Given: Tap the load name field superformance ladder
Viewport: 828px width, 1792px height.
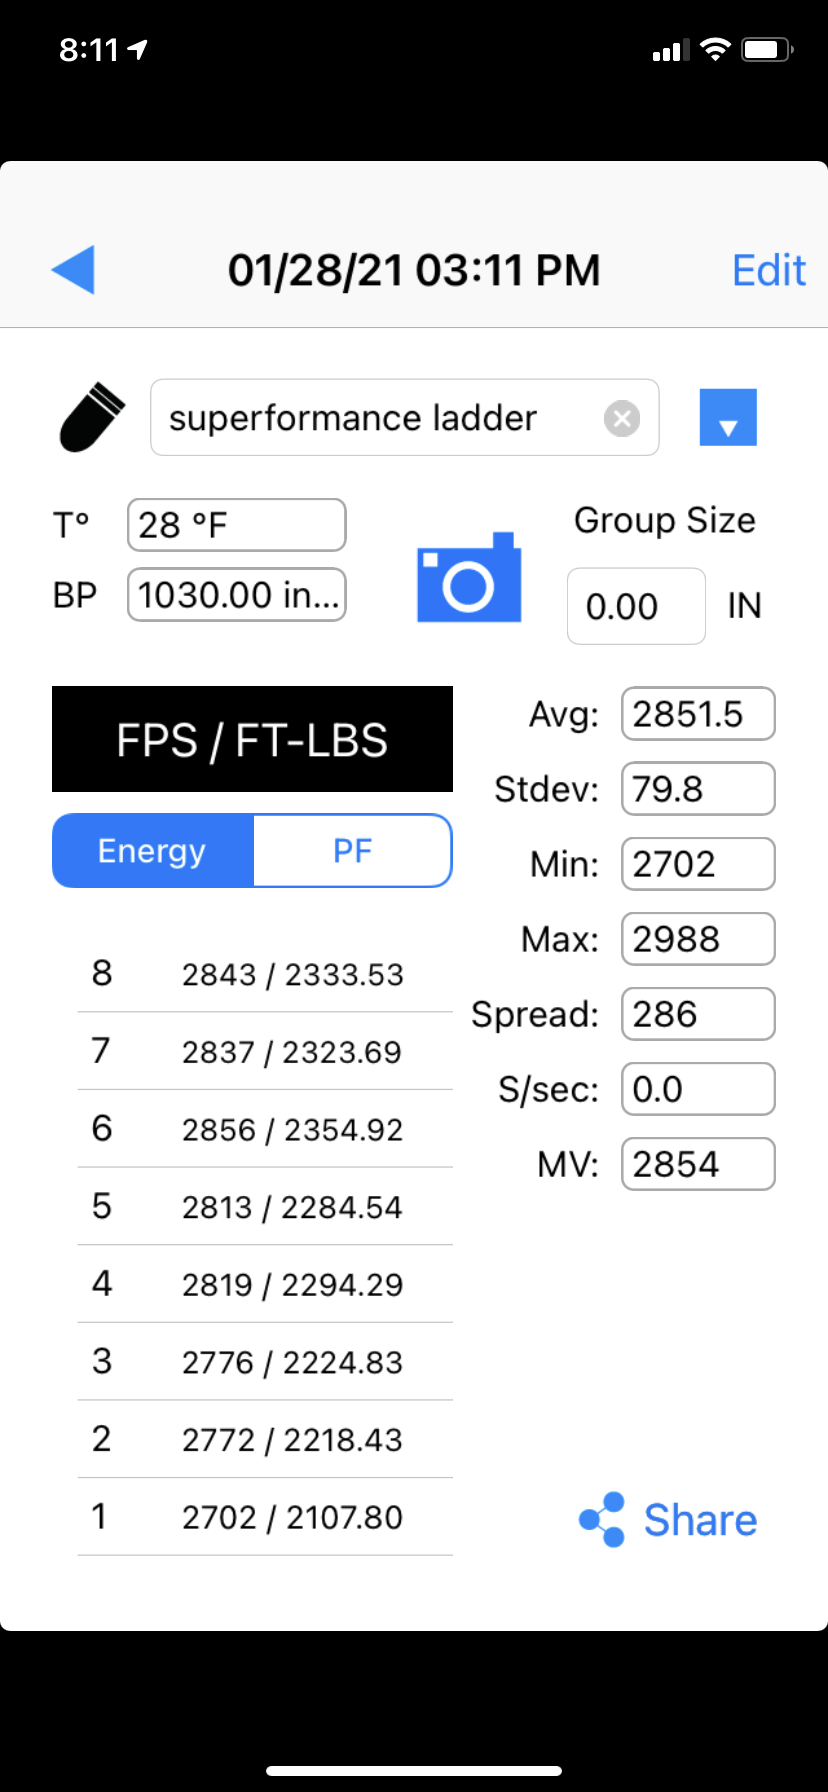Looking at the screenshot, I should pyautogui.click(x=380, y=418).
